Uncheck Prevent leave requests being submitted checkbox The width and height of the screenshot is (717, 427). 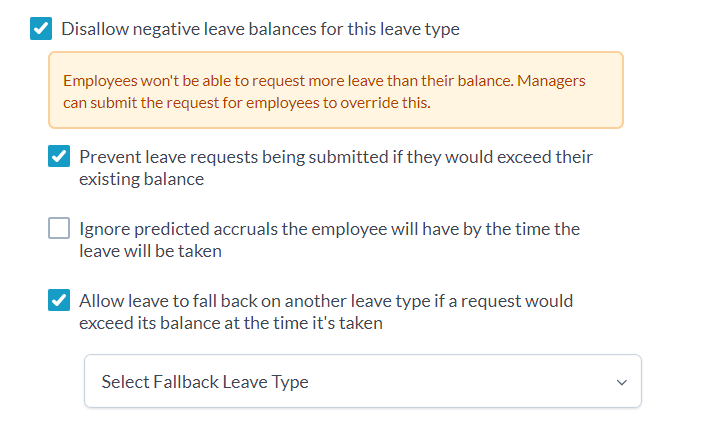point(59,157)
